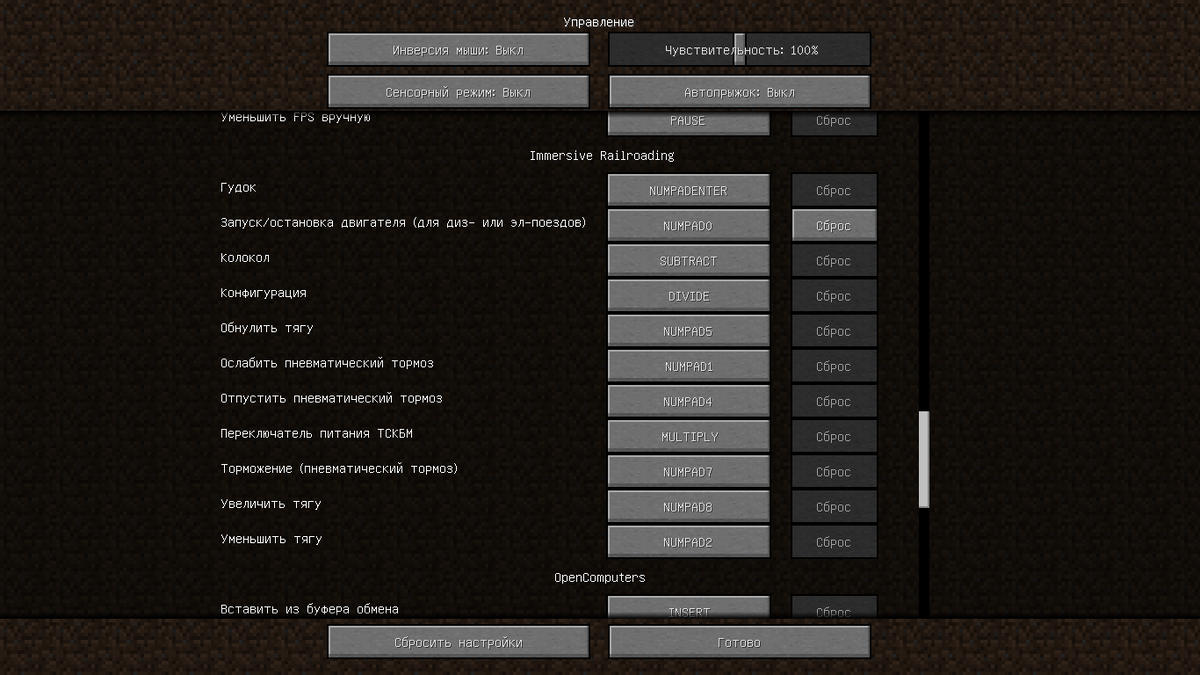The image size is (1200, 675).
Task: Click Отпустить пневматический тормоз label
Action: [331, 399]
